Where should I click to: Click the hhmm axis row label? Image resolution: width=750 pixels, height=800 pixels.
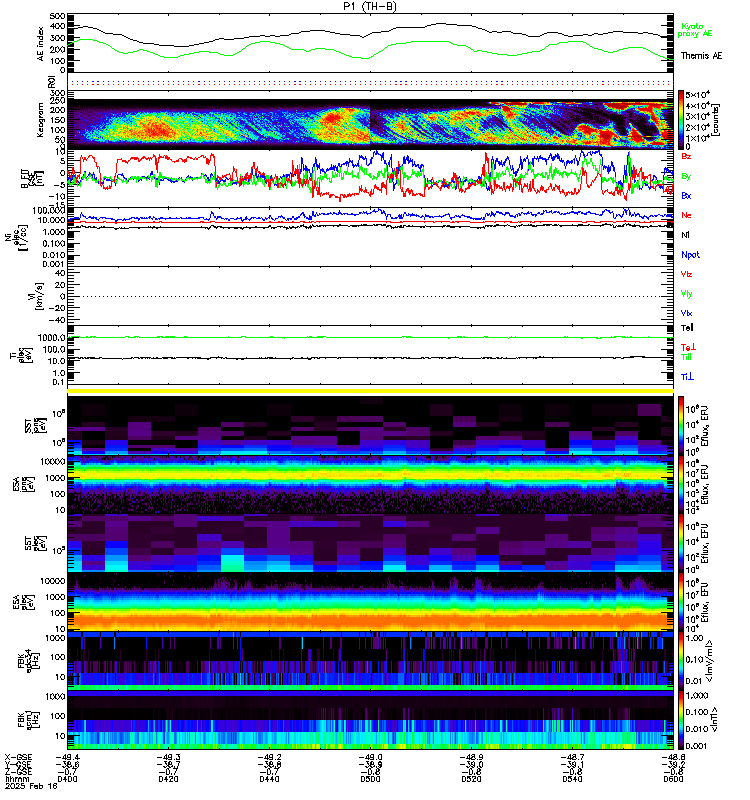[17, 779]
